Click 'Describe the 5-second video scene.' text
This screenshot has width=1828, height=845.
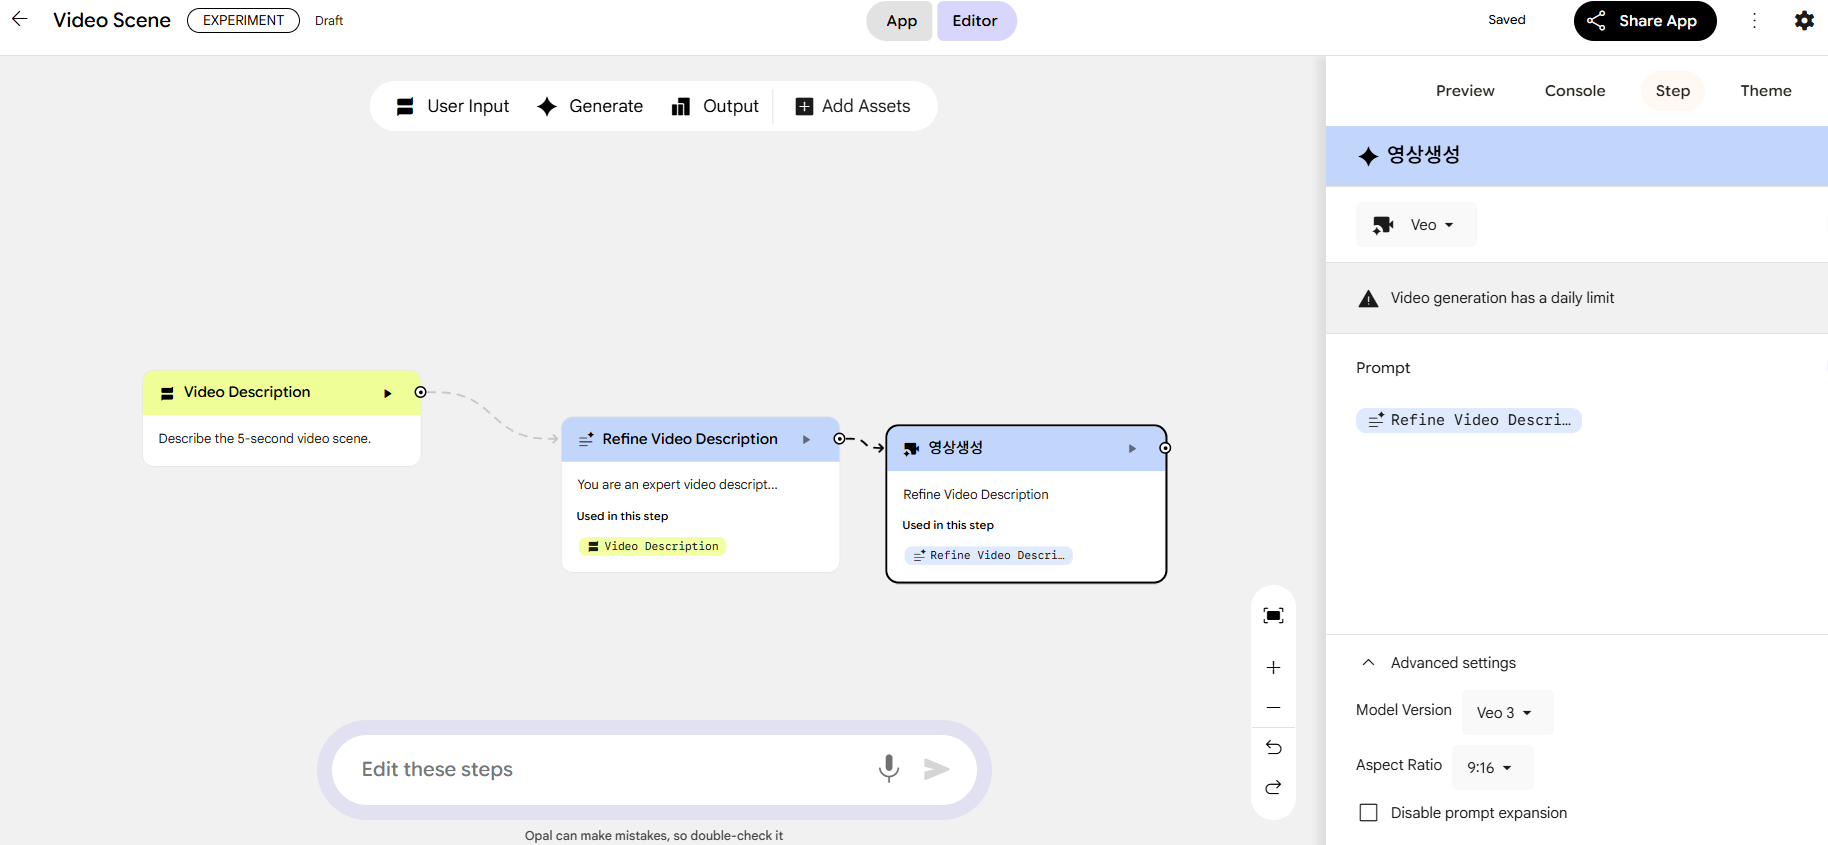[x=265, y=438]
